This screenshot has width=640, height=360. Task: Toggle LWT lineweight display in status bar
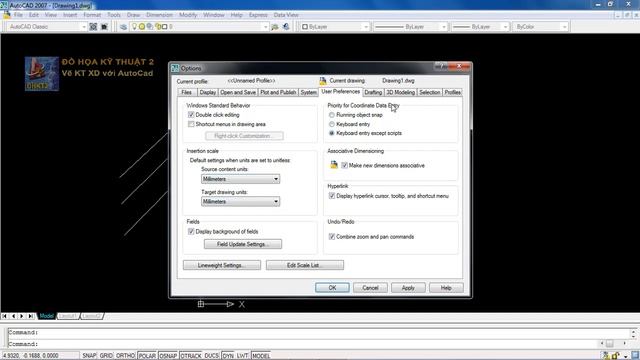tap(242, 356)
